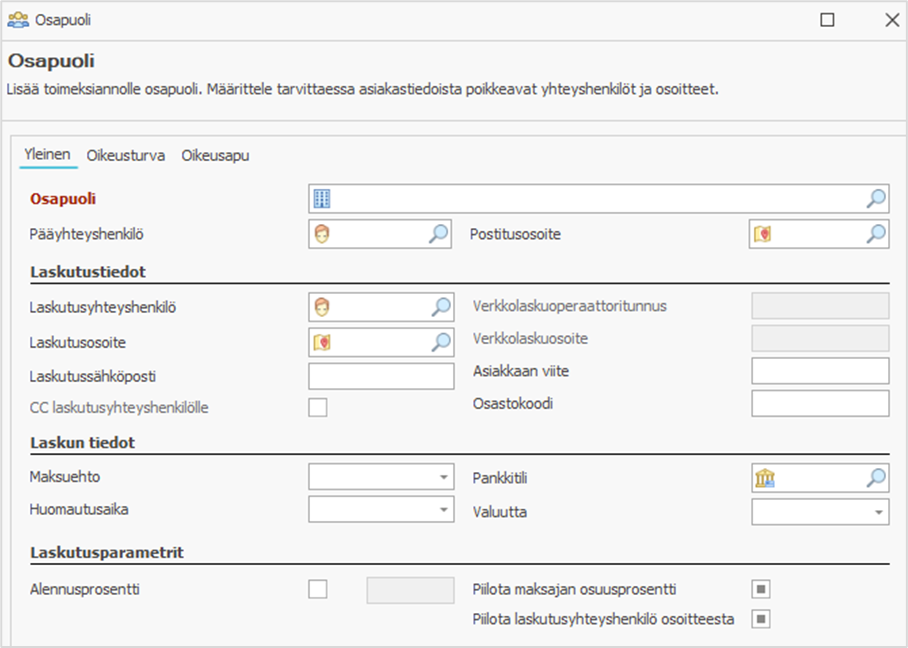Toggle Piilota maksajan osuusprosentti checkbox
This screenshot has height=648, width=908.
coord(761,589)
